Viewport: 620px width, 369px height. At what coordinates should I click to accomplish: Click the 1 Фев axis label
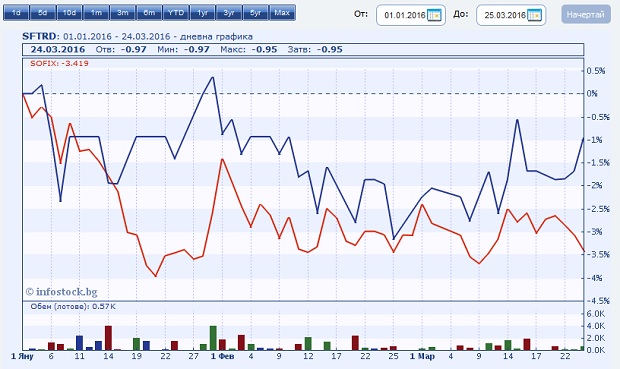222,356
